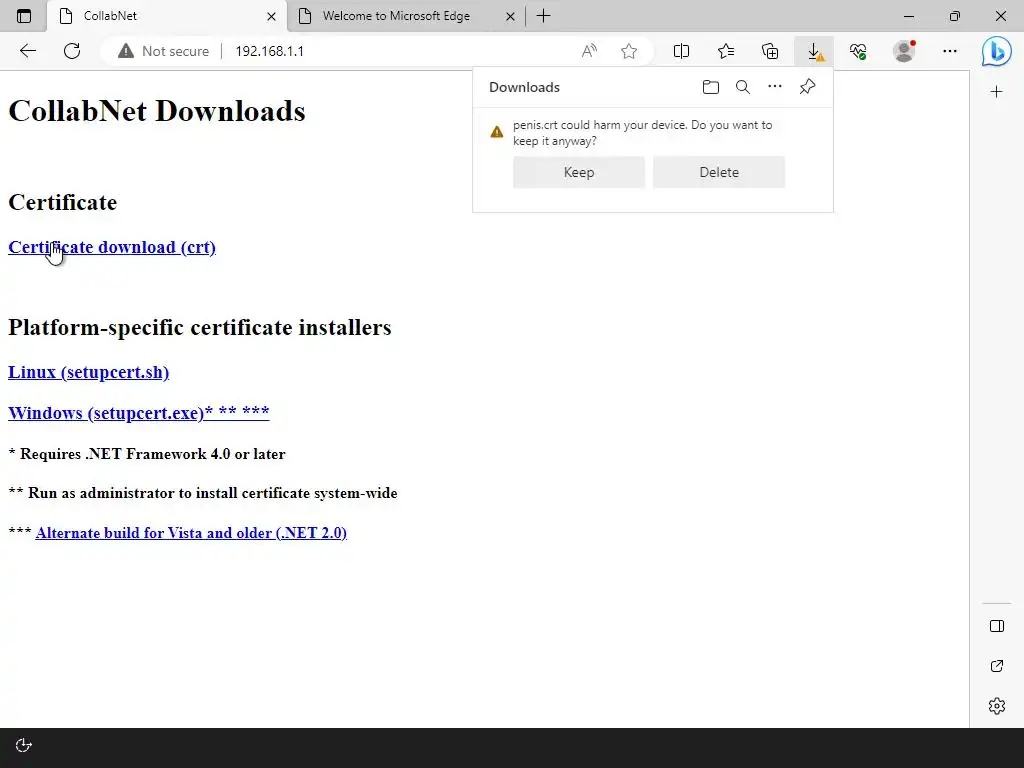
Task: Click the plus icon in sidebar
Action: (997, 92)
